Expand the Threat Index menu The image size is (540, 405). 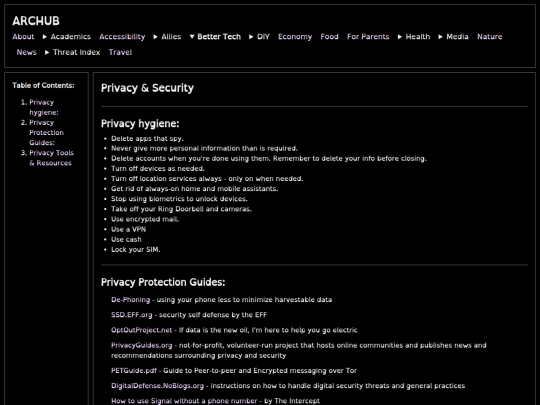(73, 52)
